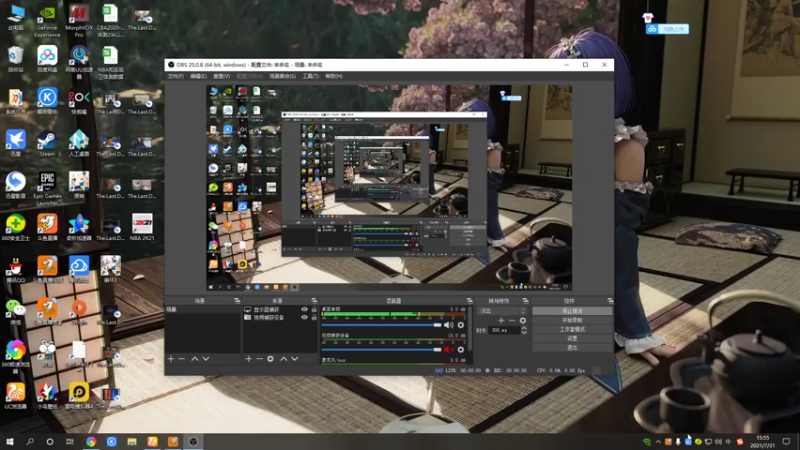Open the File menu in OBS

[176, 76]
